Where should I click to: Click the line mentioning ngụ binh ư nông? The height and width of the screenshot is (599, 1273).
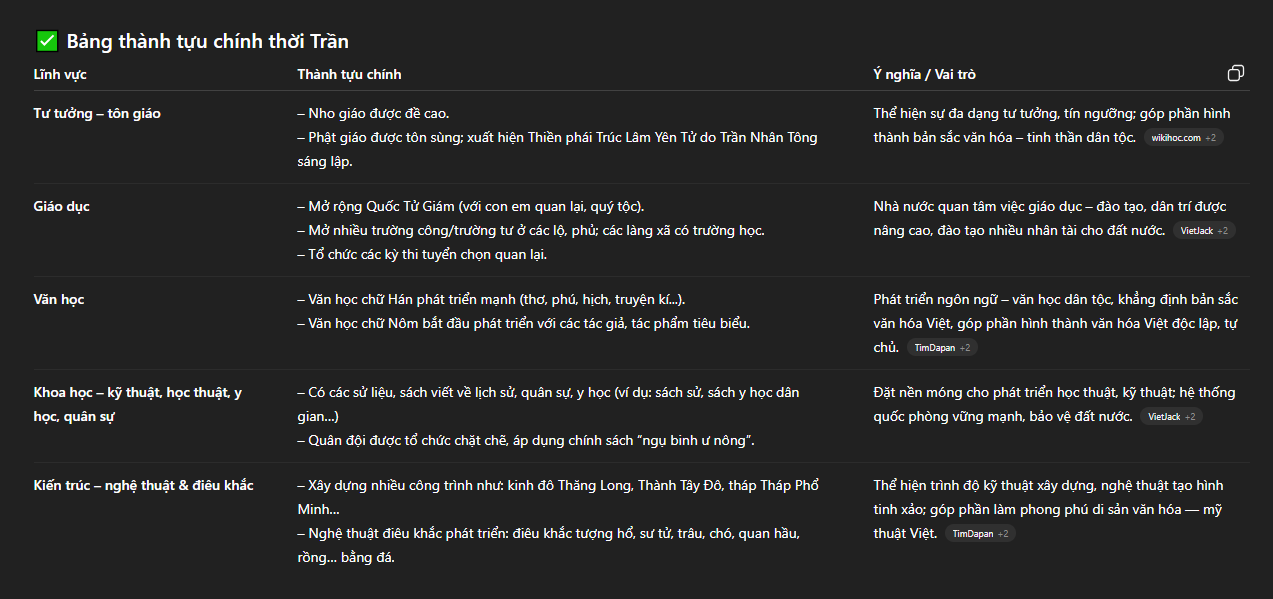pos(532,441)
